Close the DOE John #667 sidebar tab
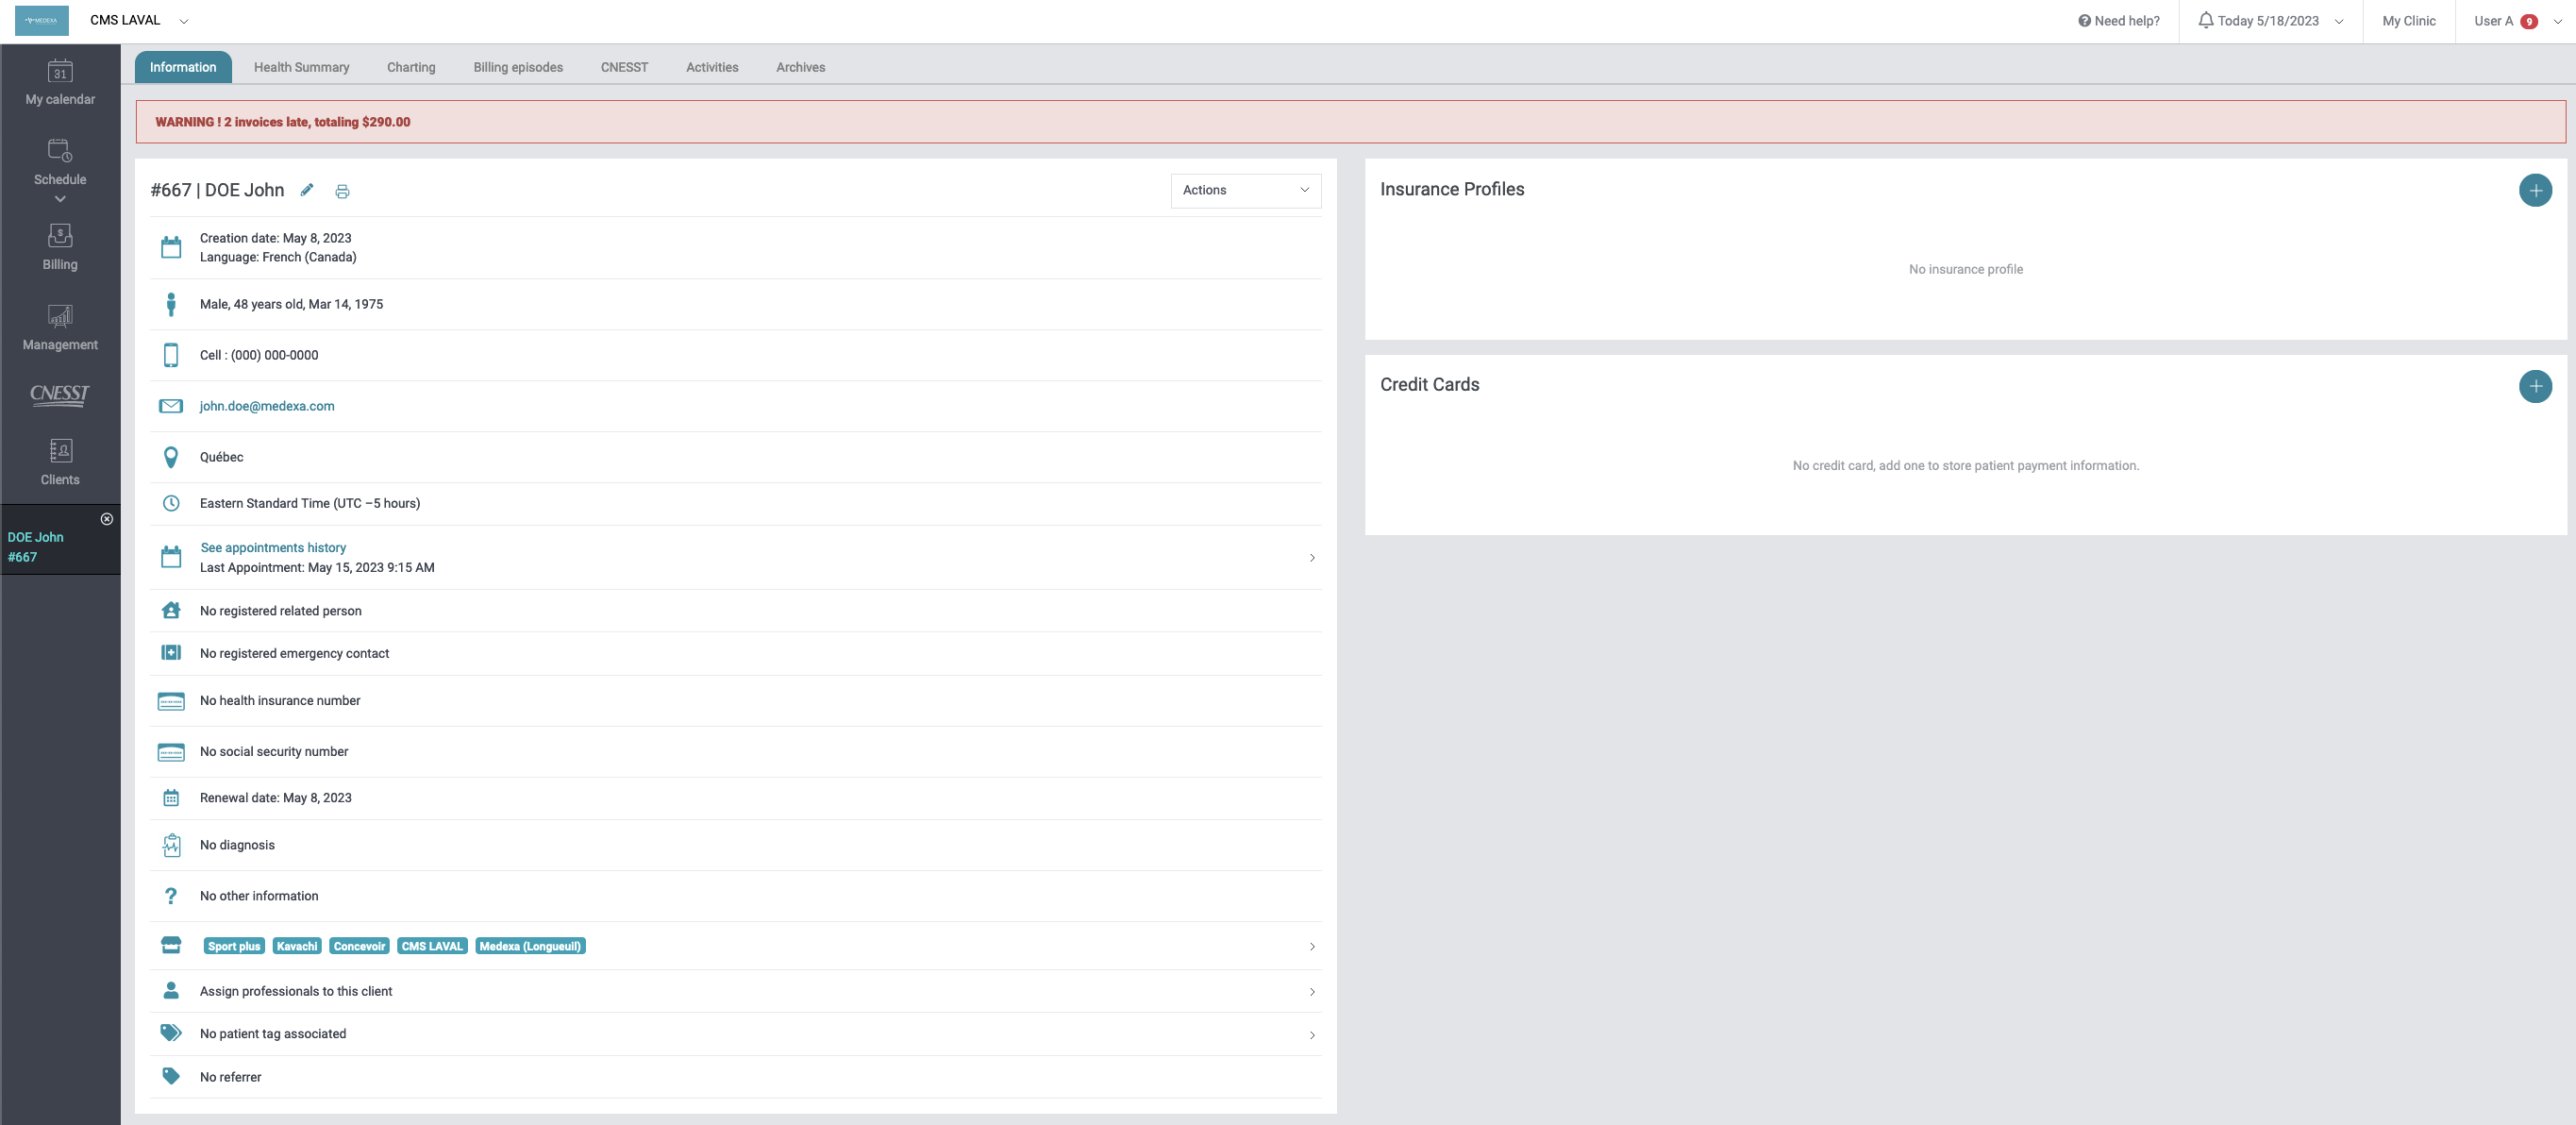Viewport: 2576px width, 1125px height. pos(107,519)
